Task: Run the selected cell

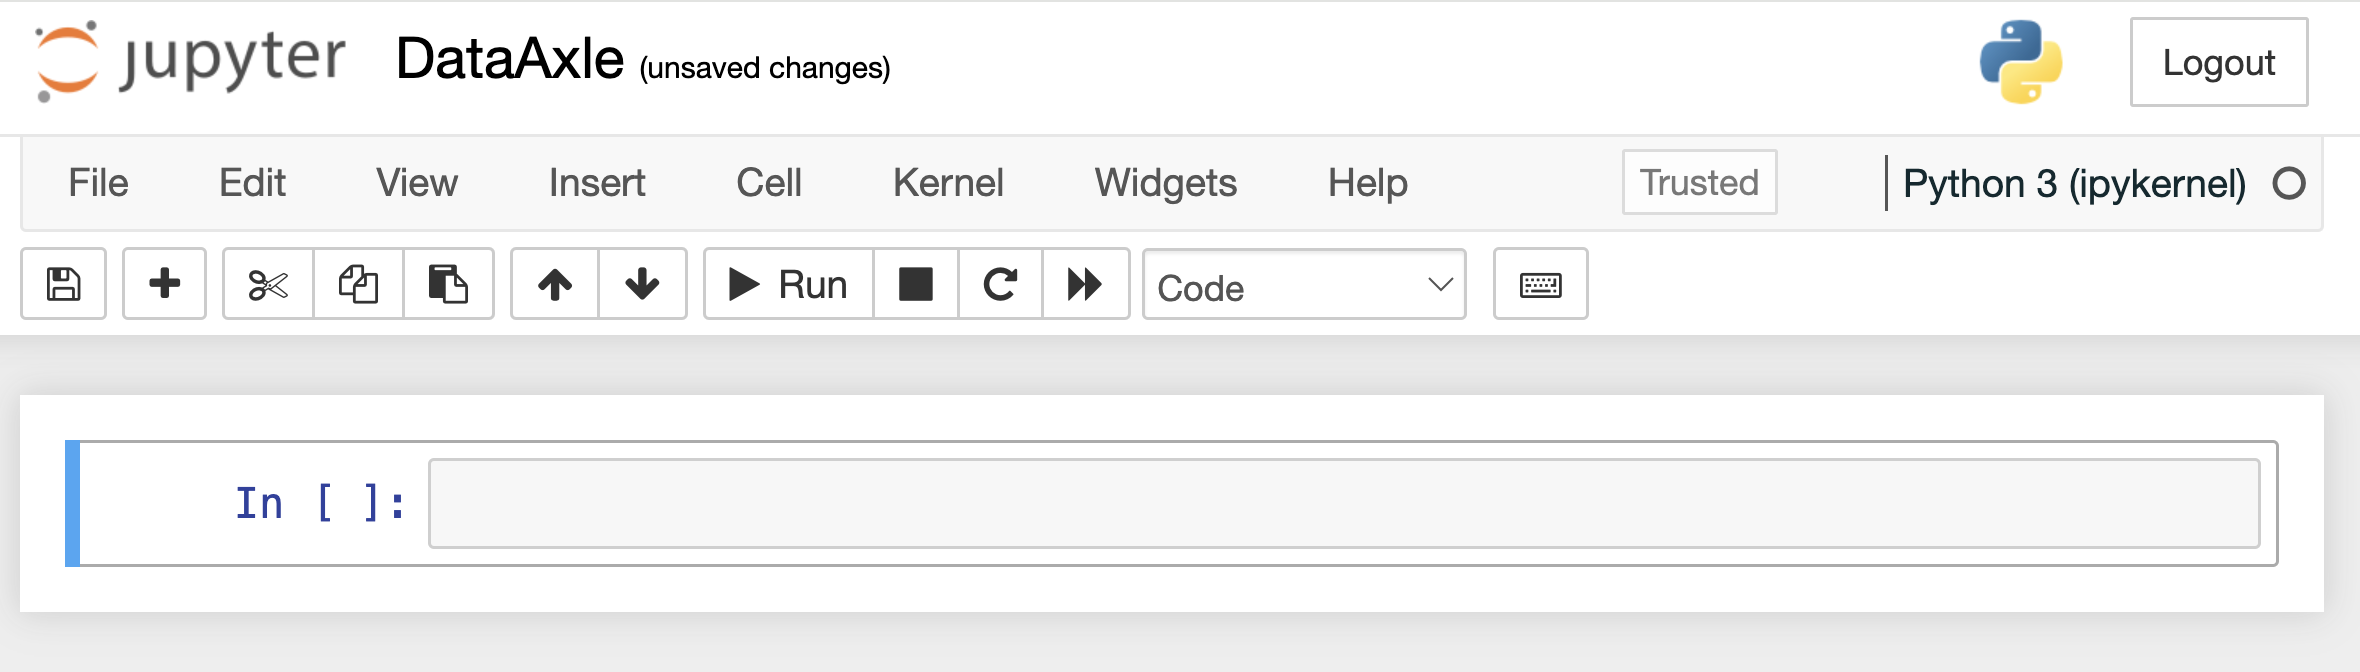Action: 787,284
